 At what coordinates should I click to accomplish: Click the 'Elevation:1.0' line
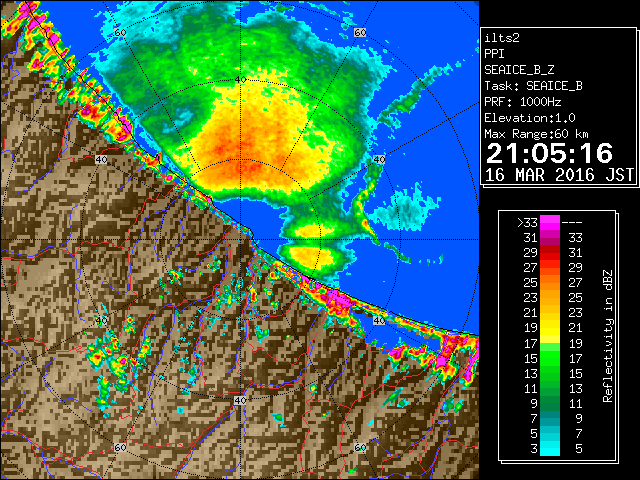[530, 118]
